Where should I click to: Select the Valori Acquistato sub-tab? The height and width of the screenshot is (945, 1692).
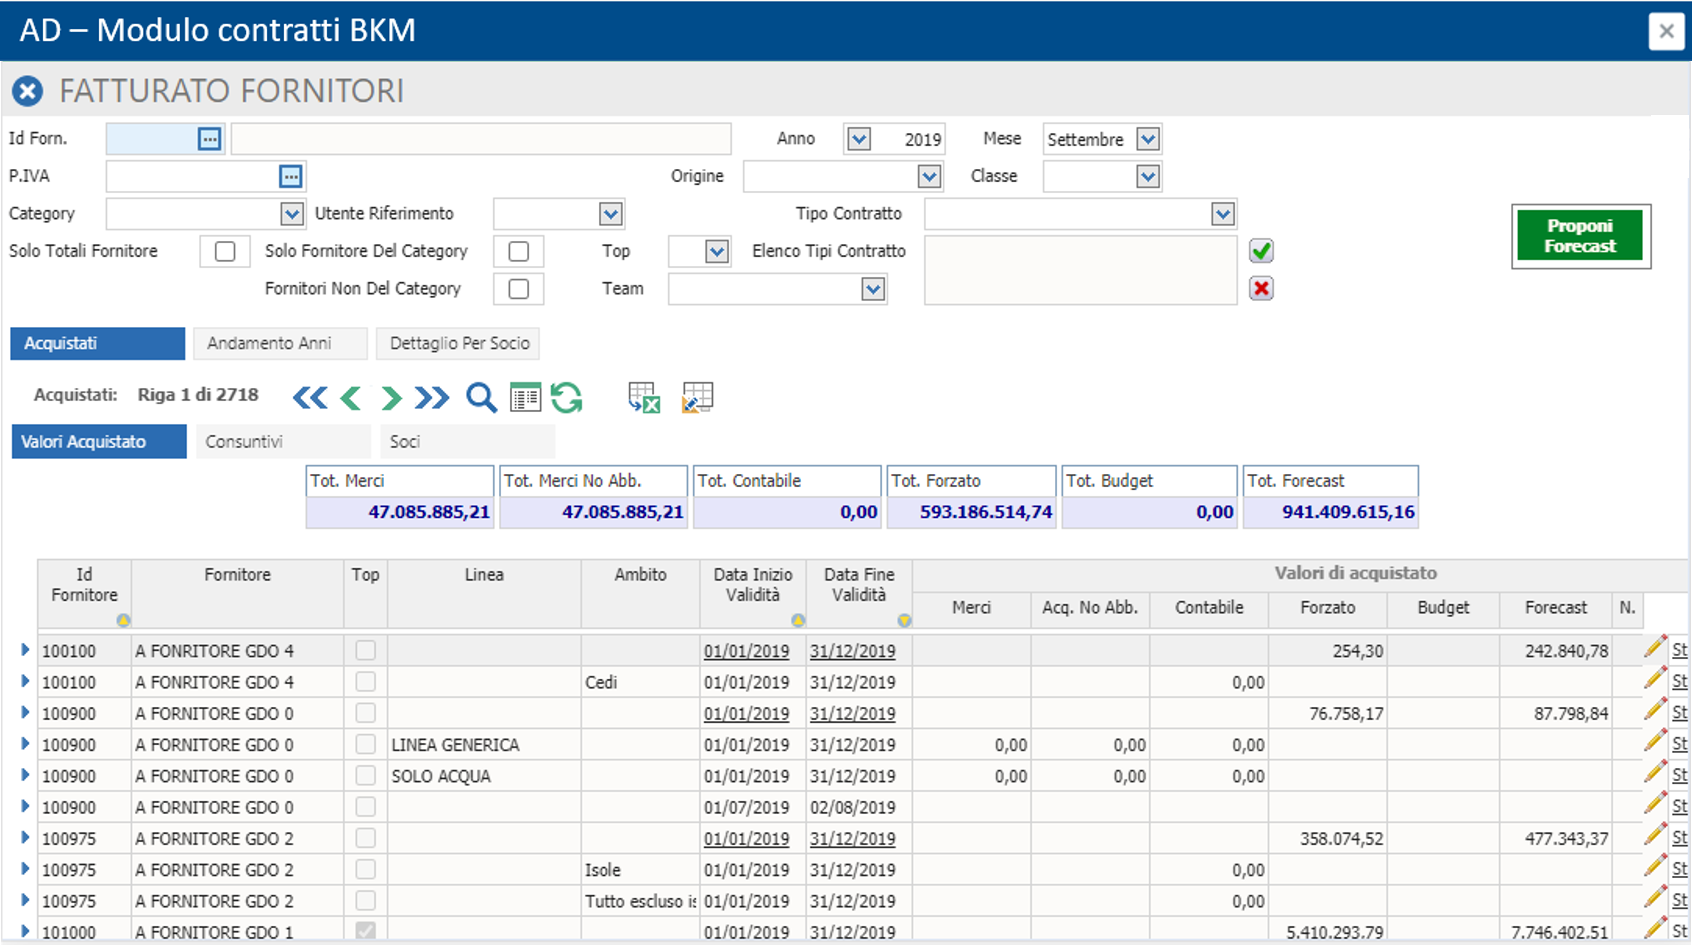[99, 441]
